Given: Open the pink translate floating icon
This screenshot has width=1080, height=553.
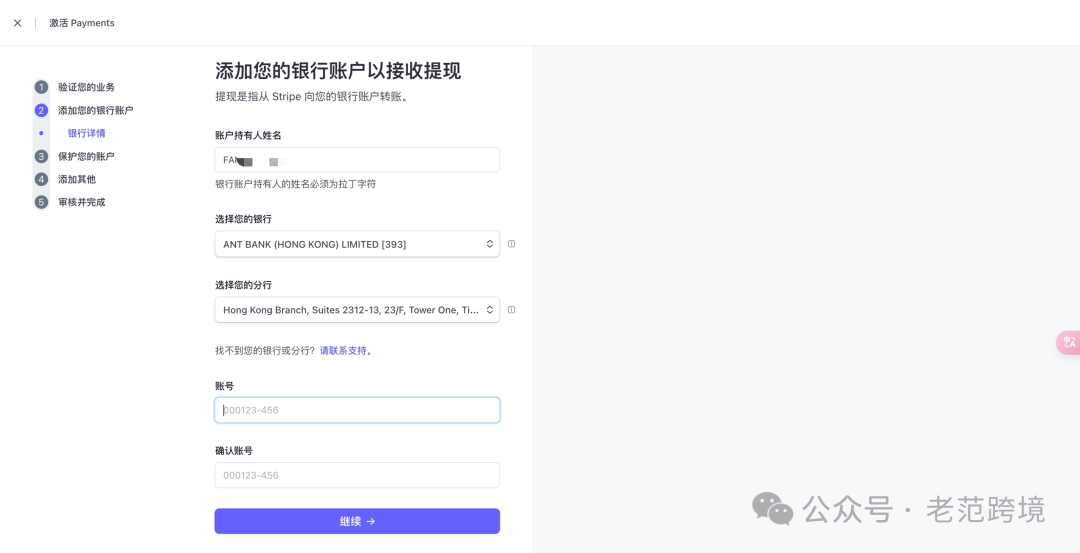Looking at the screenshot, I should click(x=1069, y=342).
